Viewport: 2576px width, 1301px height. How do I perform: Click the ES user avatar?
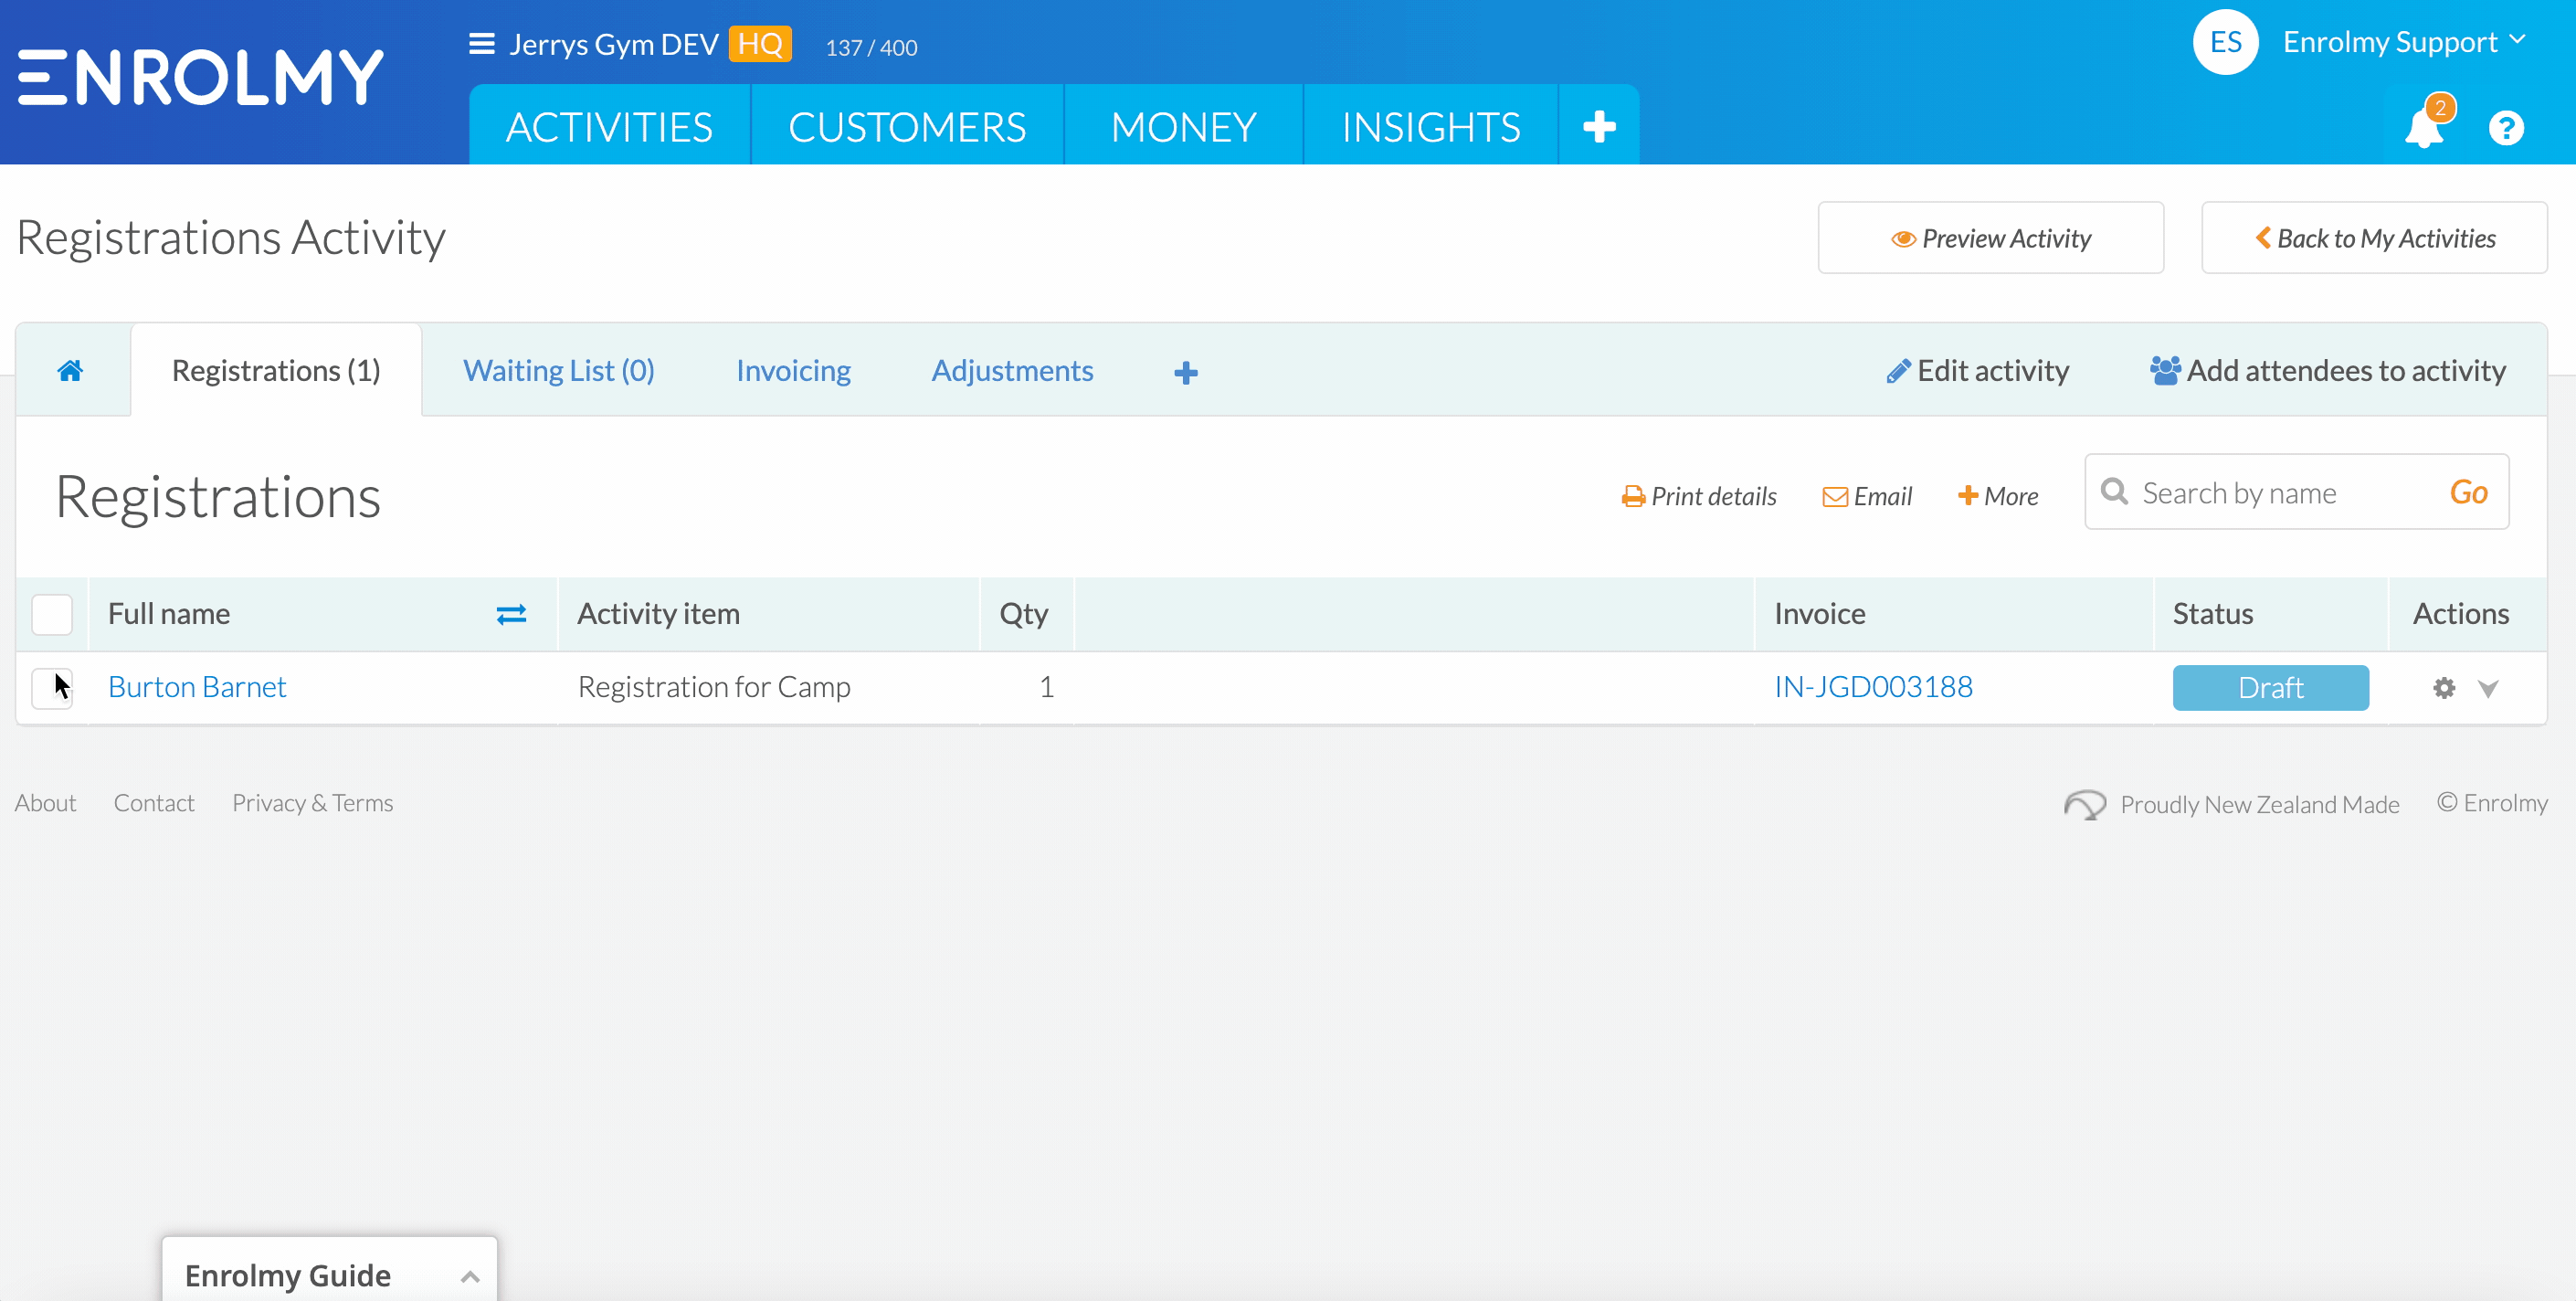tap(2225, 42)
